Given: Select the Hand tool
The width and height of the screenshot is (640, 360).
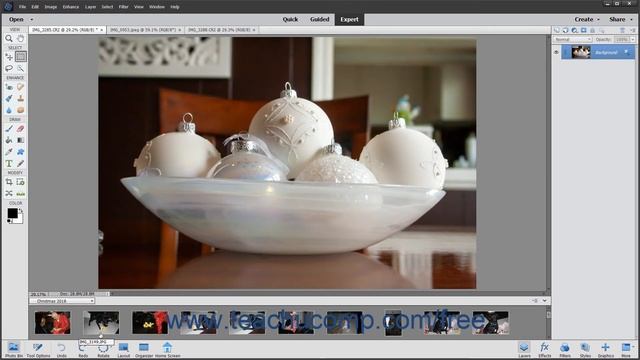Looking at the screenshot, I should (20, 38).
